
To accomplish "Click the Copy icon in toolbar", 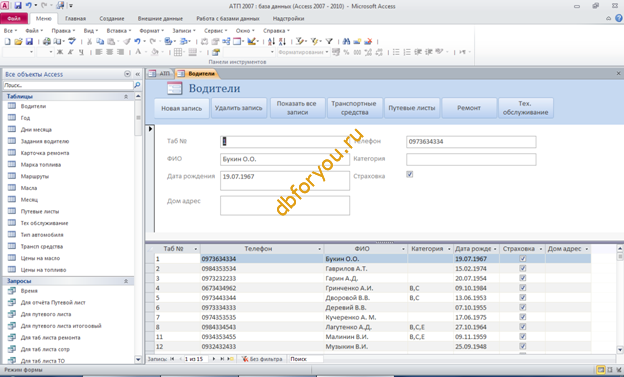I will (x=100, y=41).
